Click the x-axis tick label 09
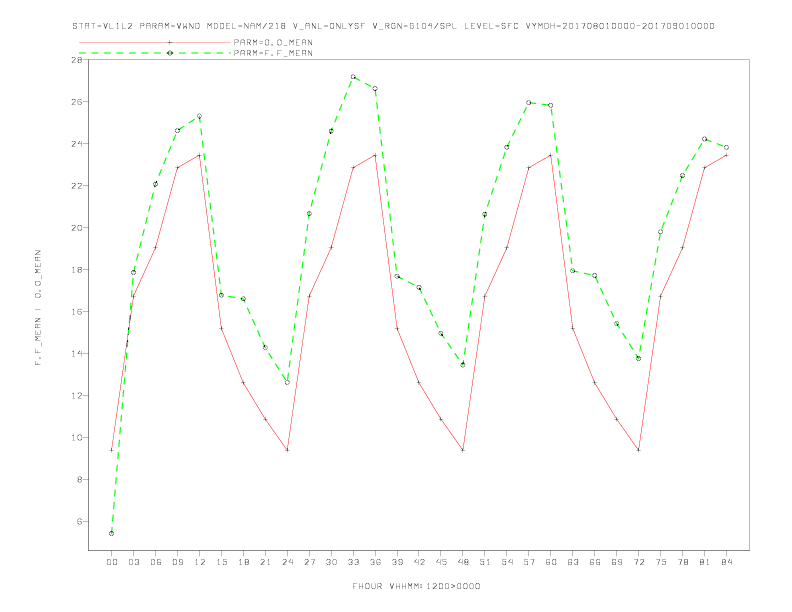The height and width of the screenshot is (612, 792). [177, 562]
